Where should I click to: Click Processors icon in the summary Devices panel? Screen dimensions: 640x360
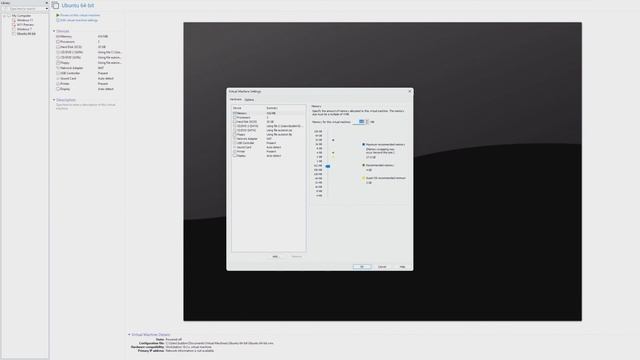point(58,42)
